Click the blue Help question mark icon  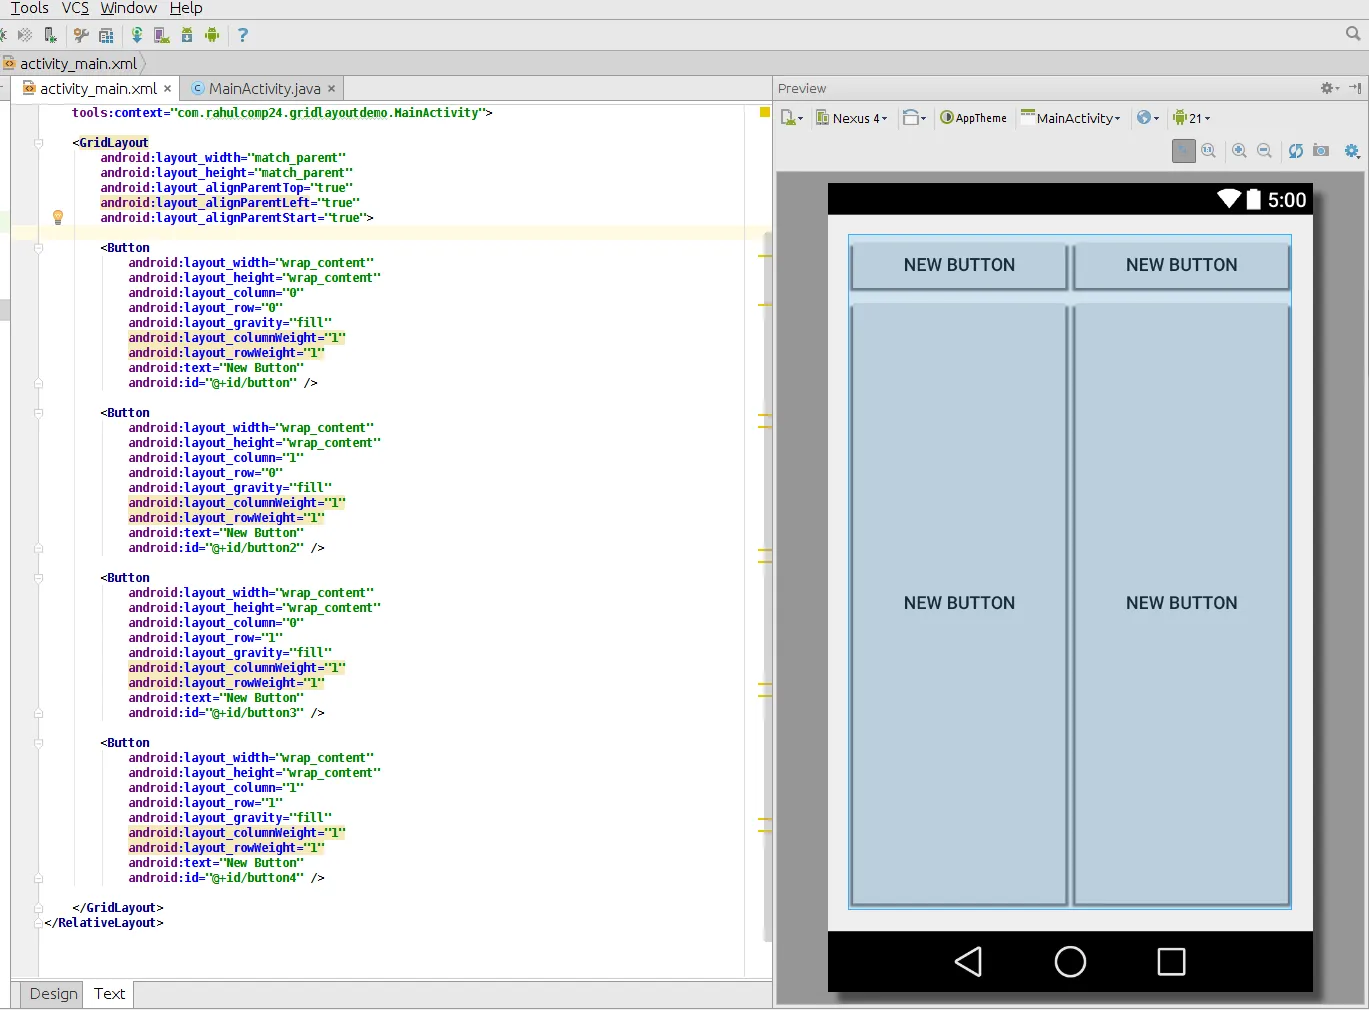242,35
